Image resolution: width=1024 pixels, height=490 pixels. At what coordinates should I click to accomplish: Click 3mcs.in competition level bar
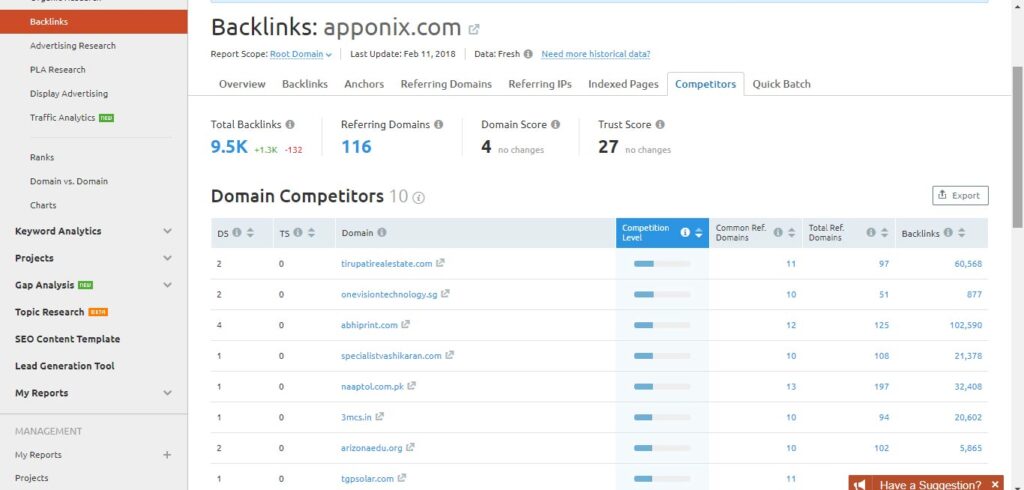click(662, 417)
